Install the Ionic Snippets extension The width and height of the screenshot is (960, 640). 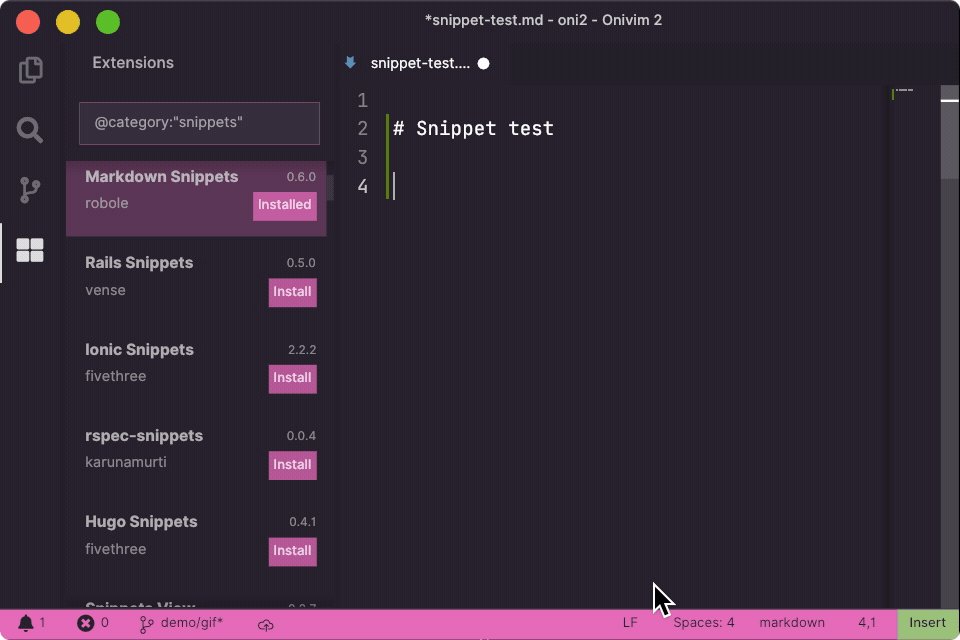[x=293, y=378]
